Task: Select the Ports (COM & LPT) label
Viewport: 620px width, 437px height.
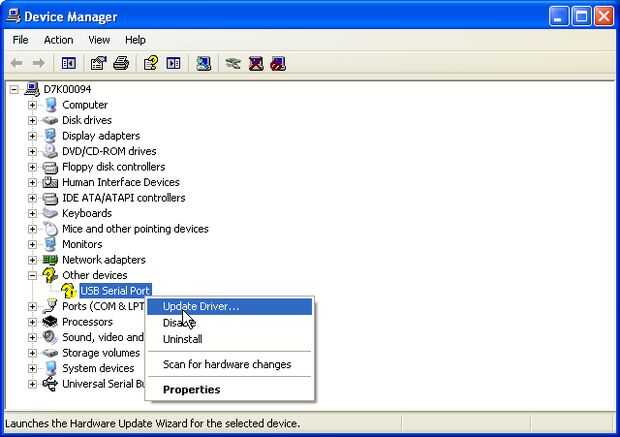Action: (103, 306)
